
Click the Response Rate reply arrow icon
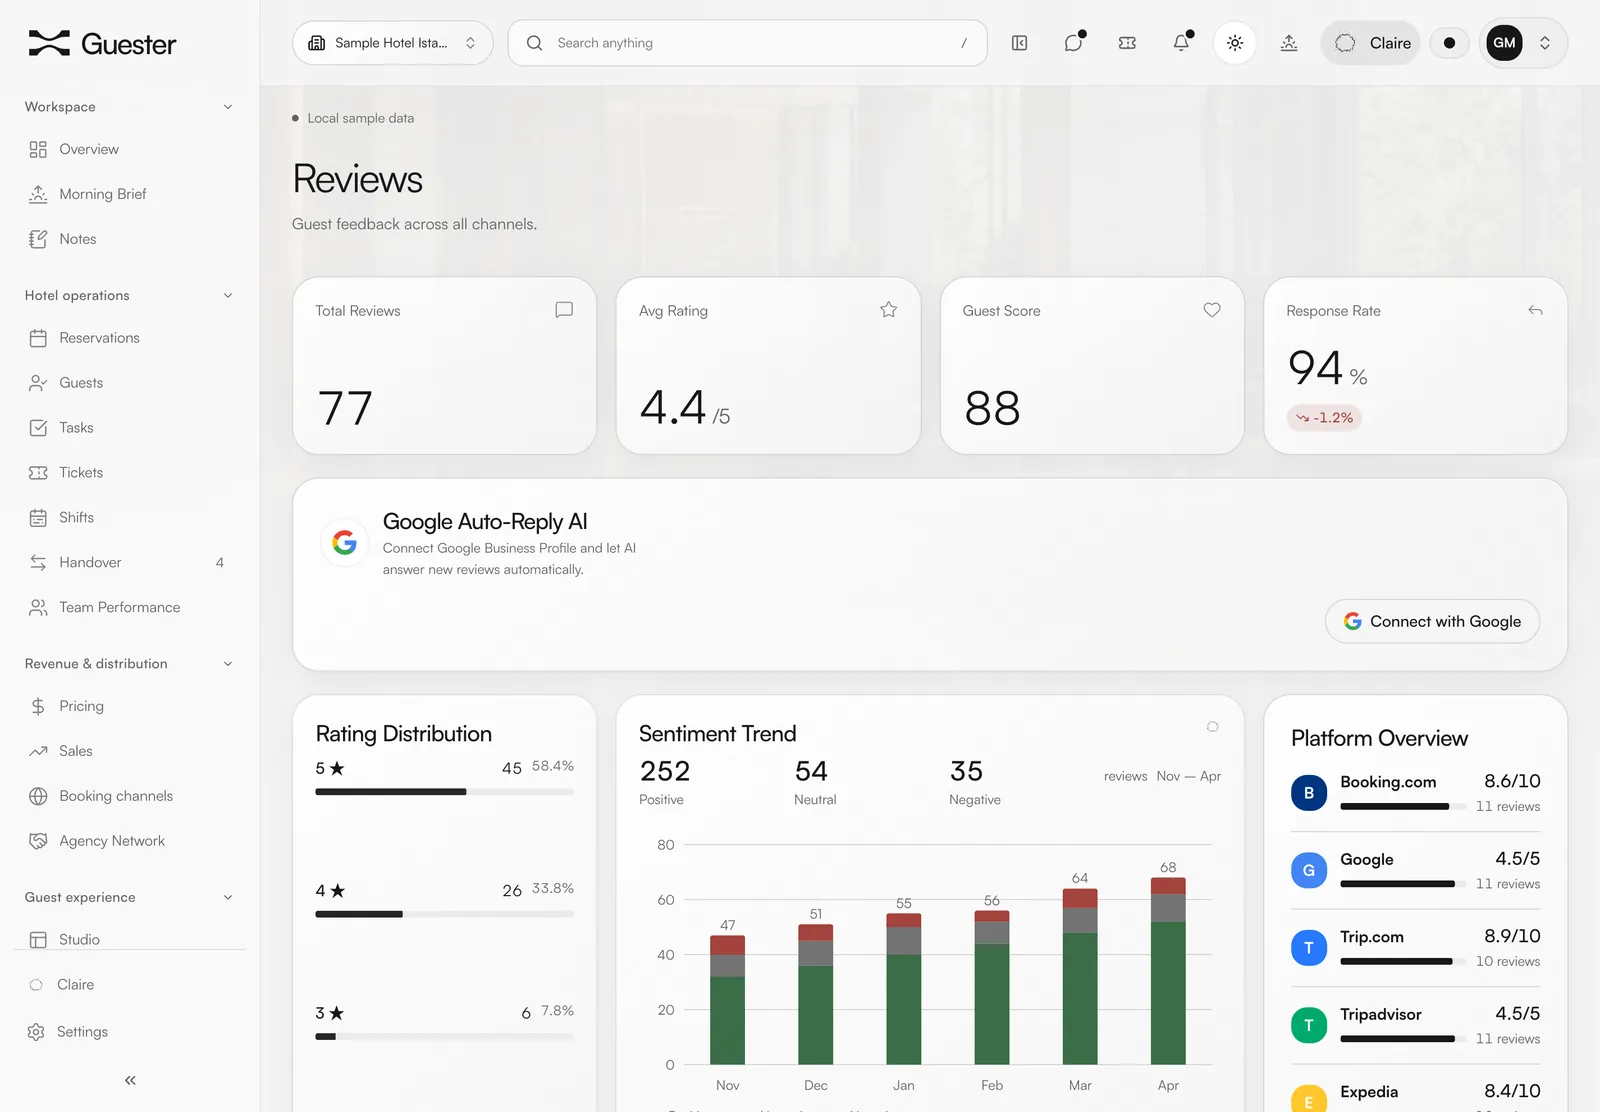point(1535,311)
